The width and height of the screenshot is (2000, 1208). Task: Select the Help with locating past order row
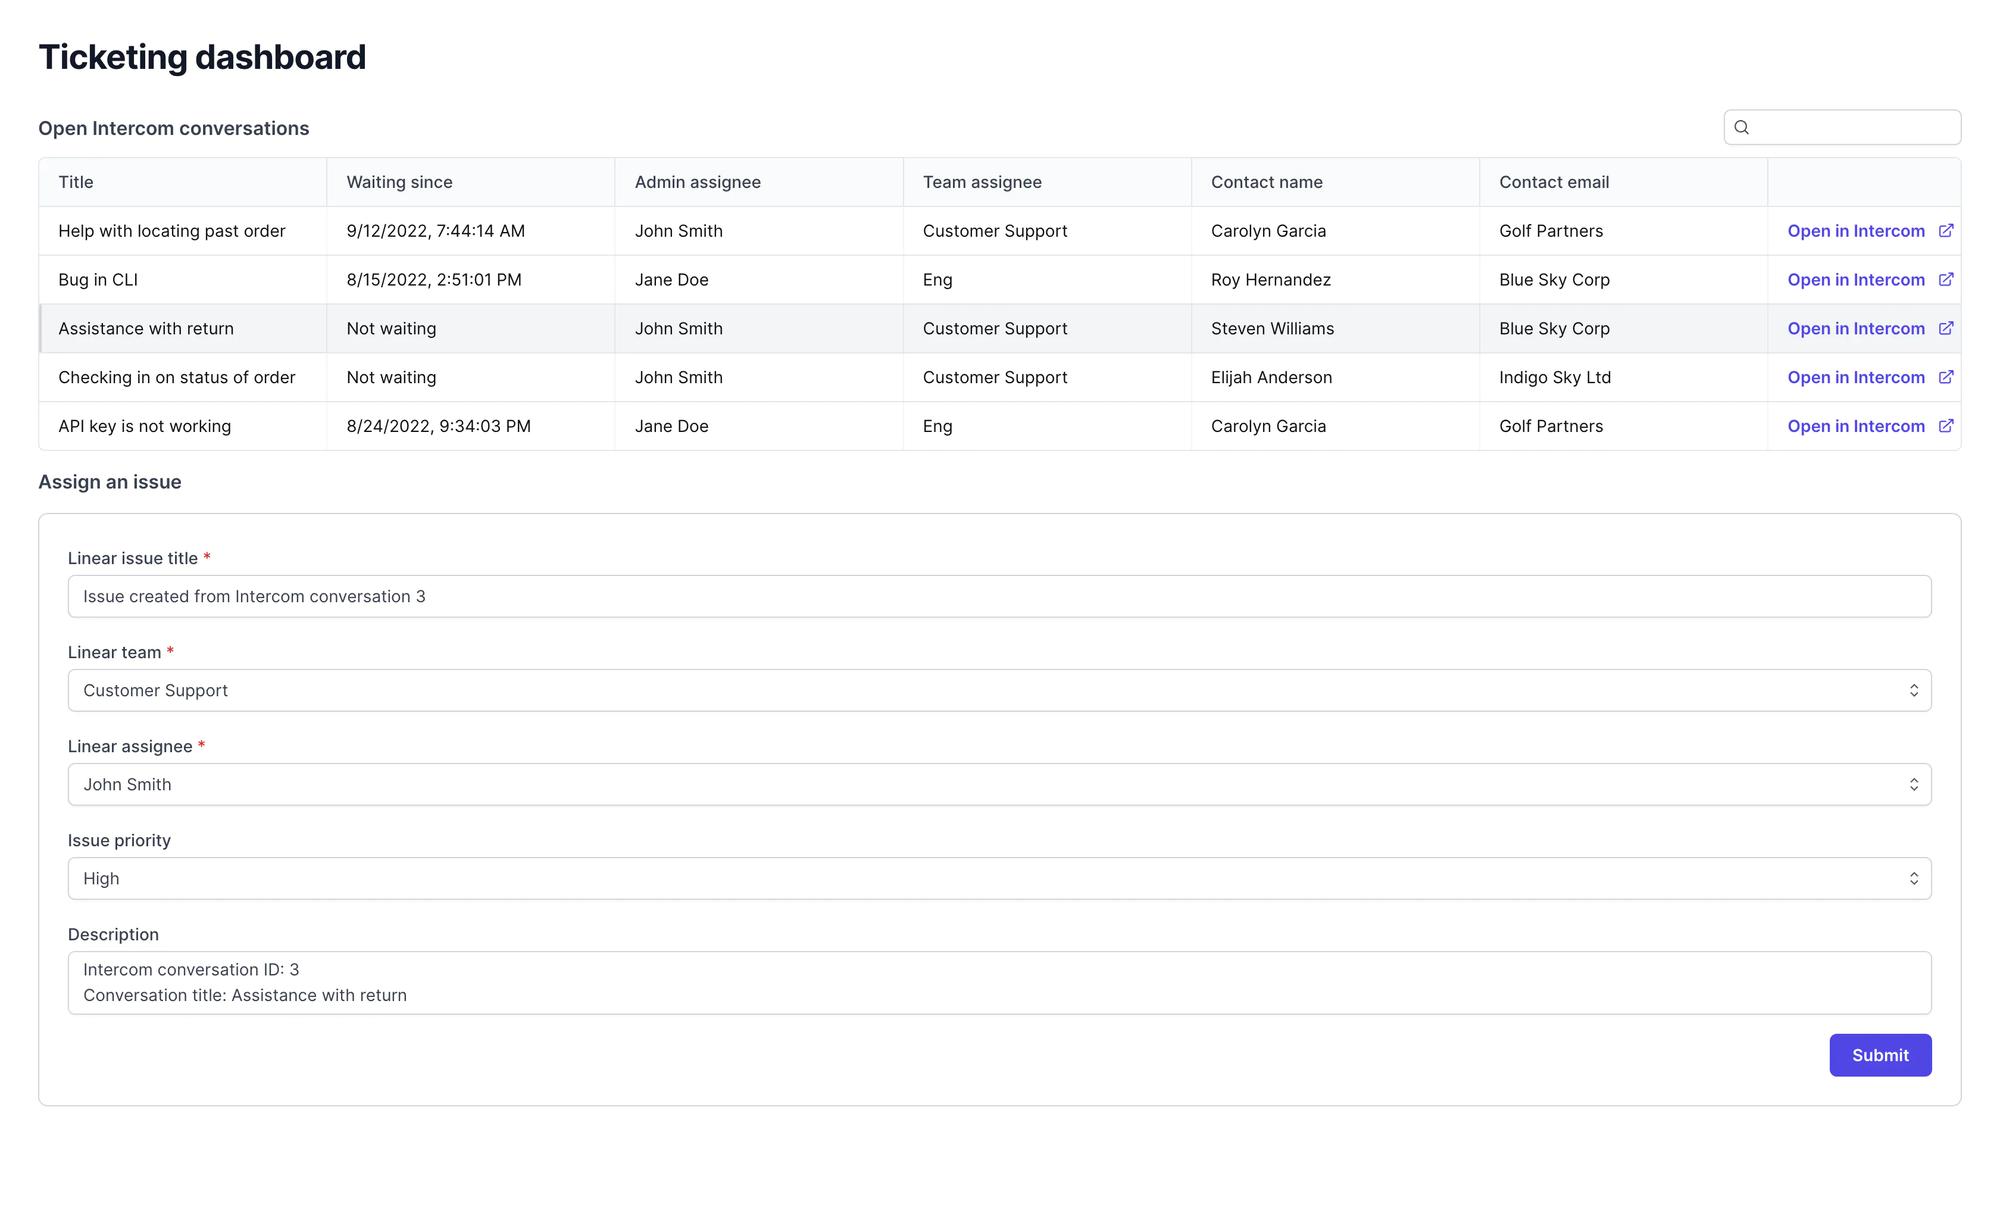[x=999, y=231]
